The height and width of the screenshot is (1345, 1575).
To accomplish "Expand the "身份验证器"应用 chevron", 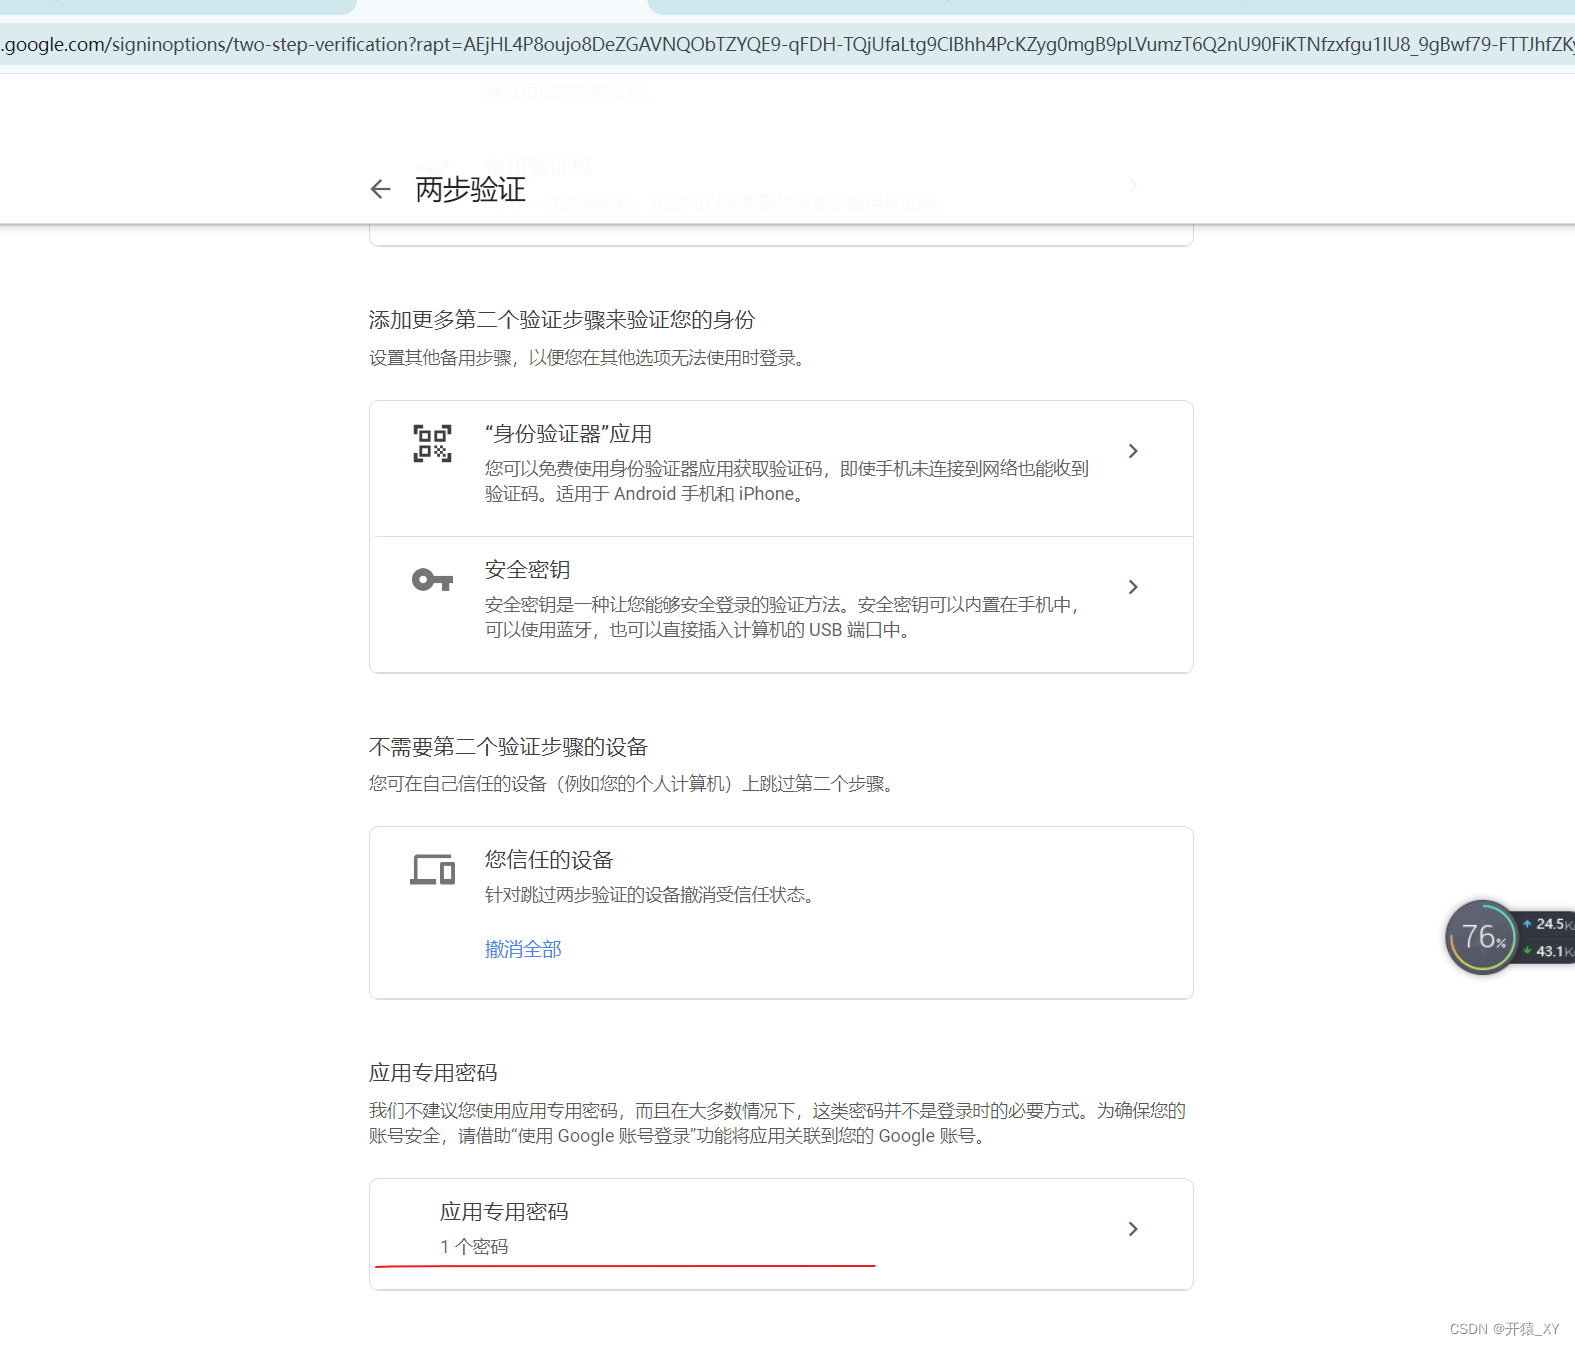I will point(1133,451).
